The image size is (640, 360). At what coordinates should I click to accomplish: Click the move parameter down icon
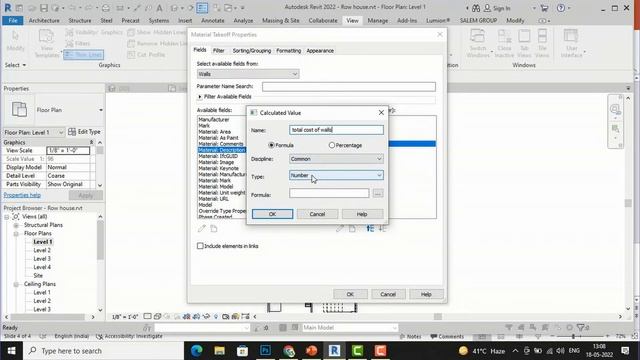click(x=382, y=229)
